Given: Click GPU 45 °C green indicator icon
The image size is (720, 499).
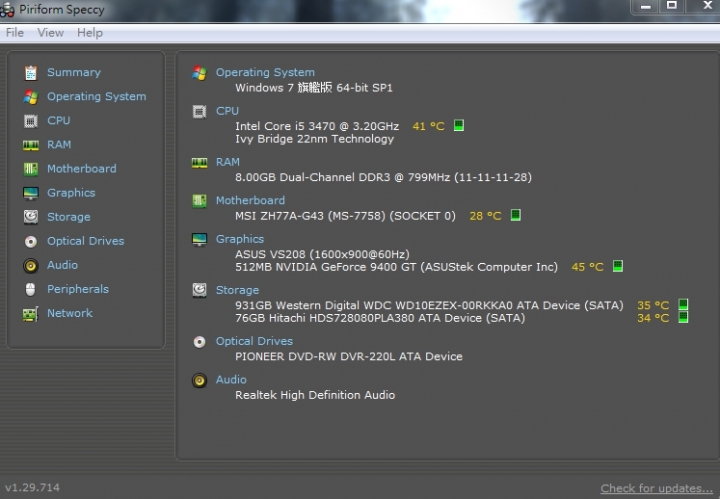Looking at the screenshot, I should [618, 266].
